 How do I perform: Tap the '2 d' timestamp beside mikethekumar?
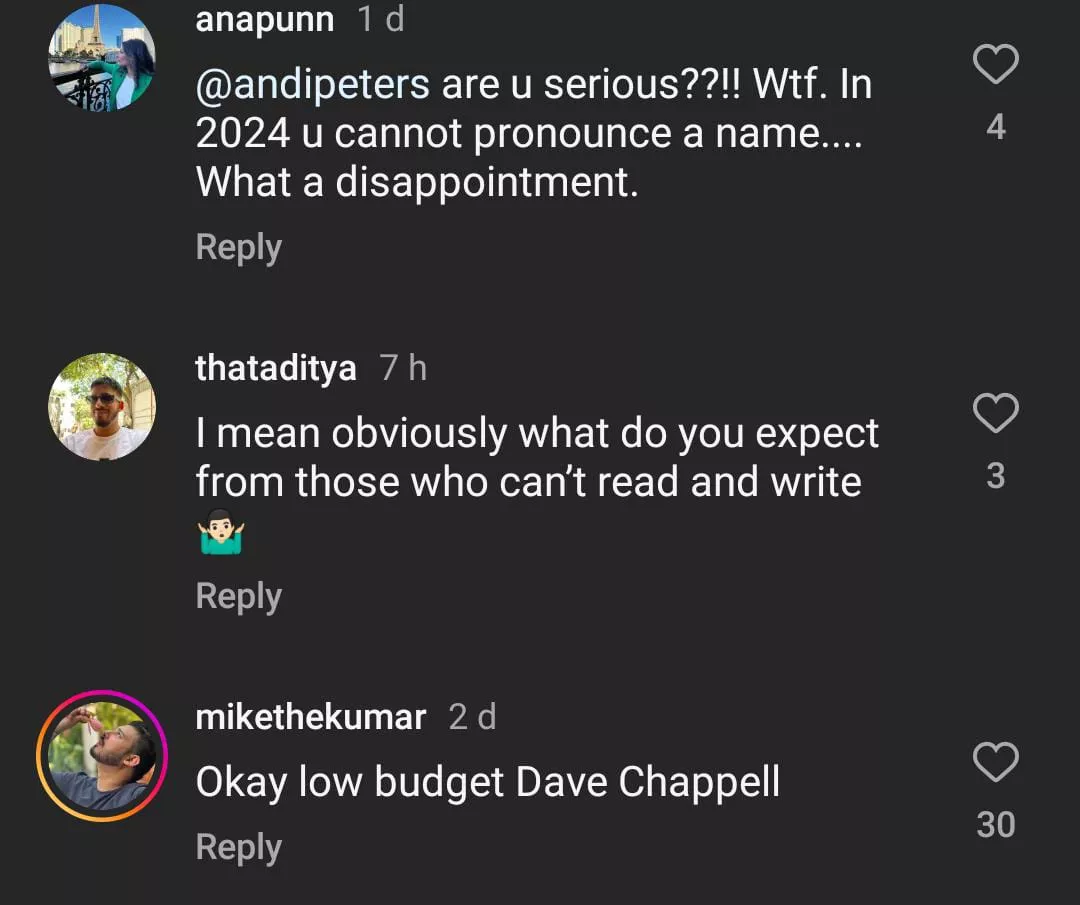coord(472,717)
